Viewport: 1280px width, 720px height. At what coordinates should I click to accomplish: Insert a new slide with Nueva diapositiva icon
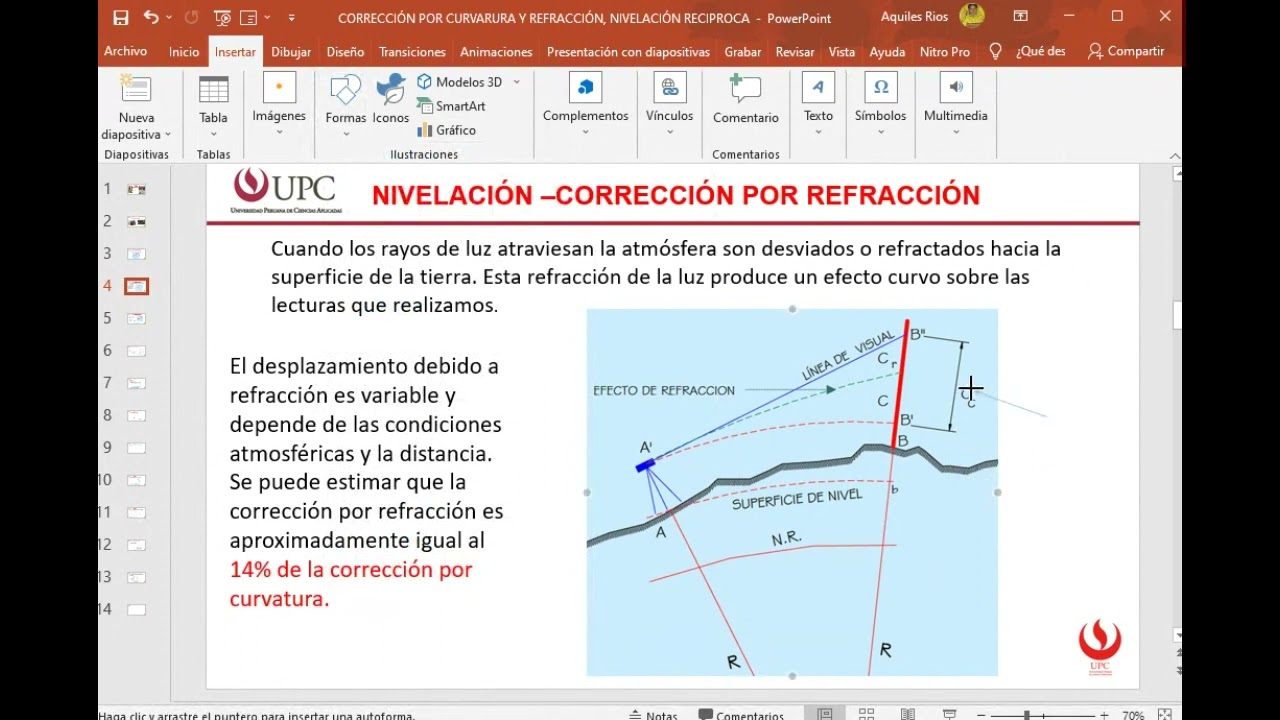[x=136, y=90]
